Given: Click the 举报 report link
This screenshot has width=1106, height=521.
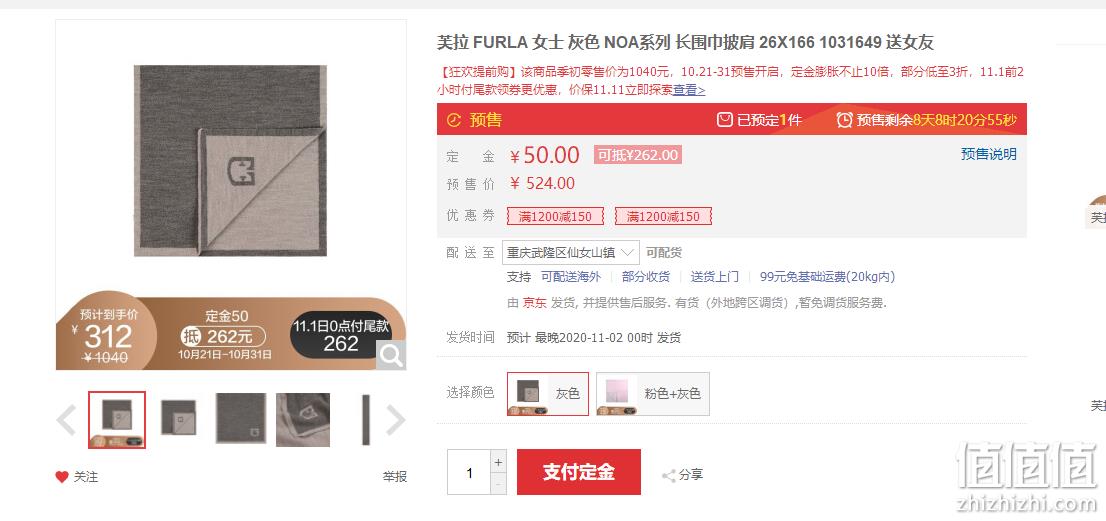Looking at the screenshot, I should click(395, 477).
